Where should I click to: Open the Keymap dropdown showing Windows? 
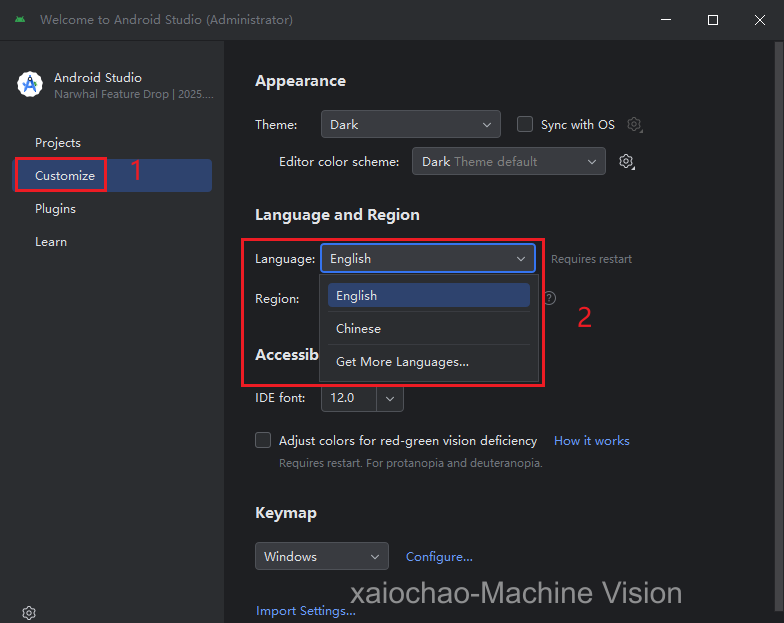tap(322, 556)
